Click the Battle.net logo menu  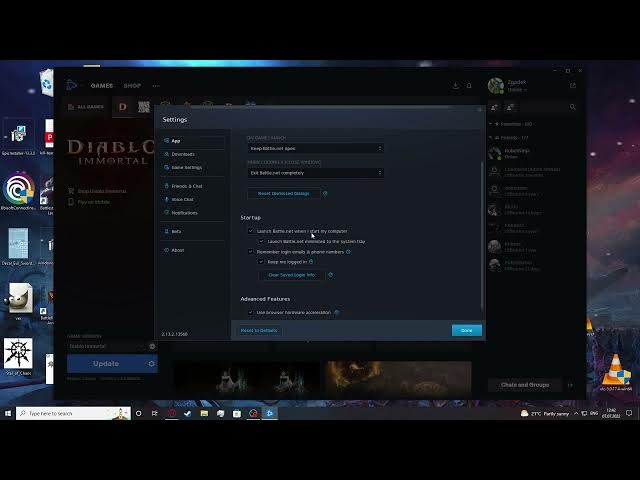(x=71, y=85)
